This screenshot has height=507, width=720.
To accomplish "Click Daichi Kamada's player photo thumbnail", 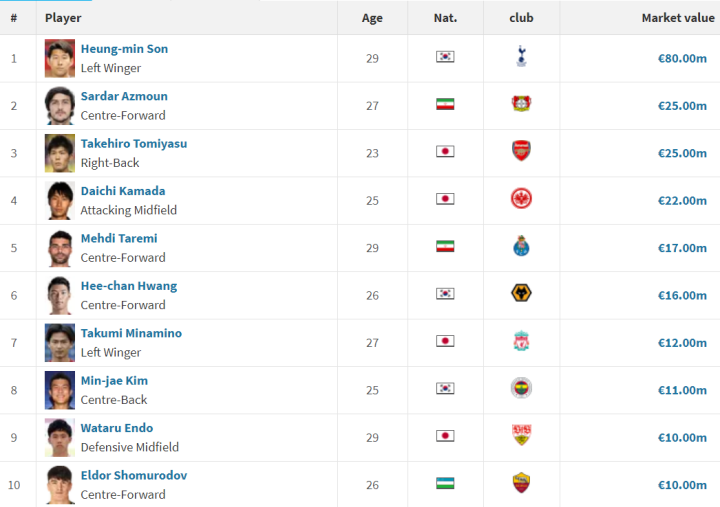I will click(x=60, y=200).
